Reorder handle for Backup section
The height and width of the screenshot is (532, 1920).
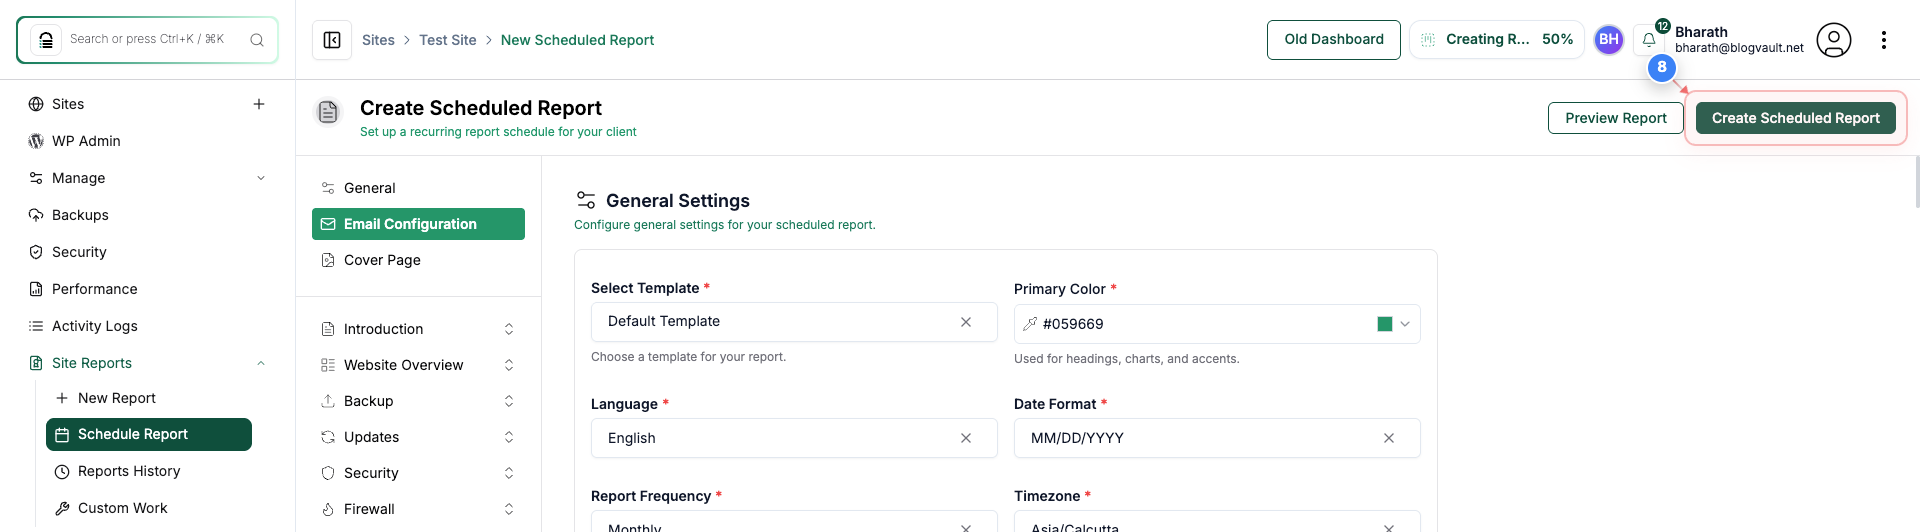tap(509, 401)
